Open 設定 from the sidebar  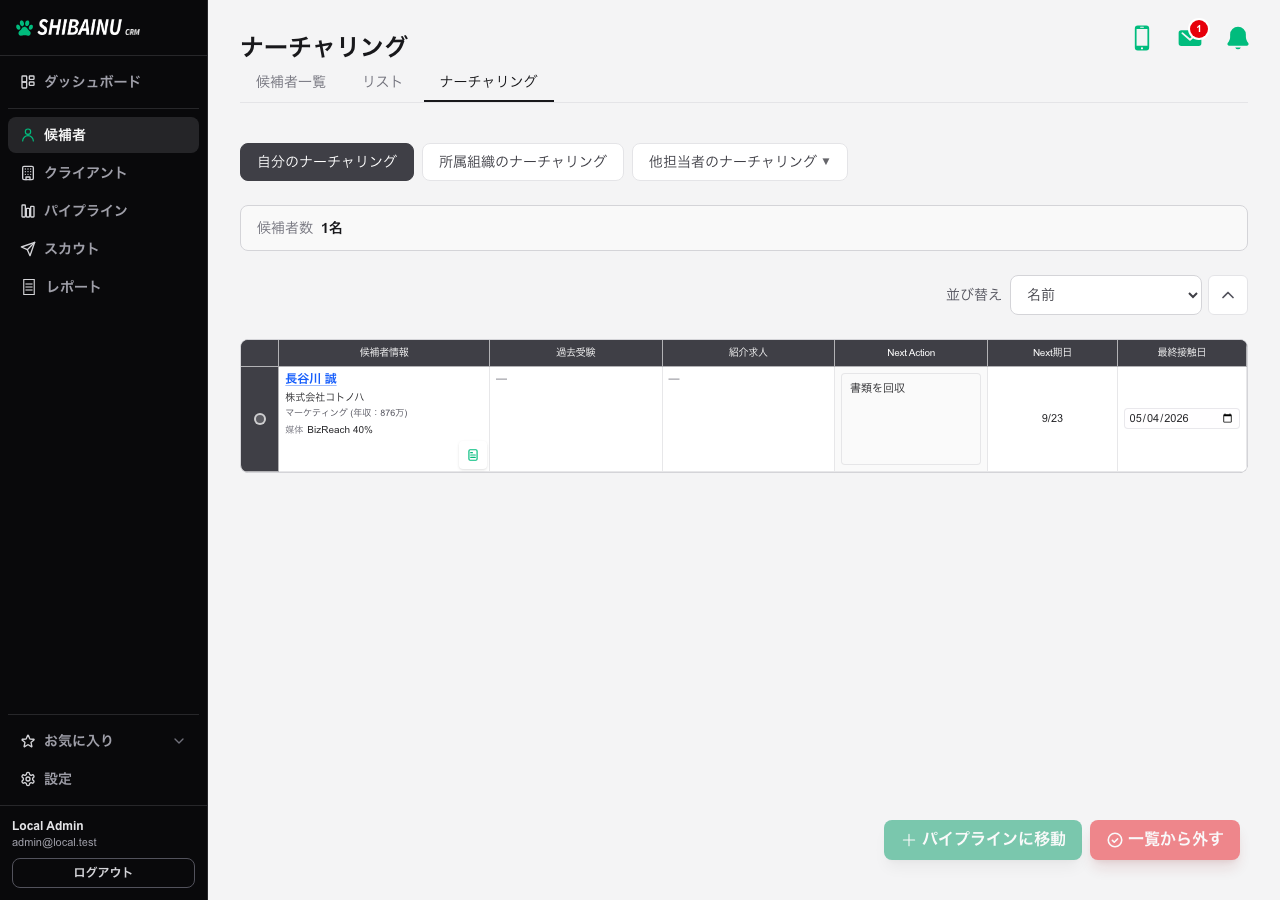pyautogui.click(x=104, y=779)
